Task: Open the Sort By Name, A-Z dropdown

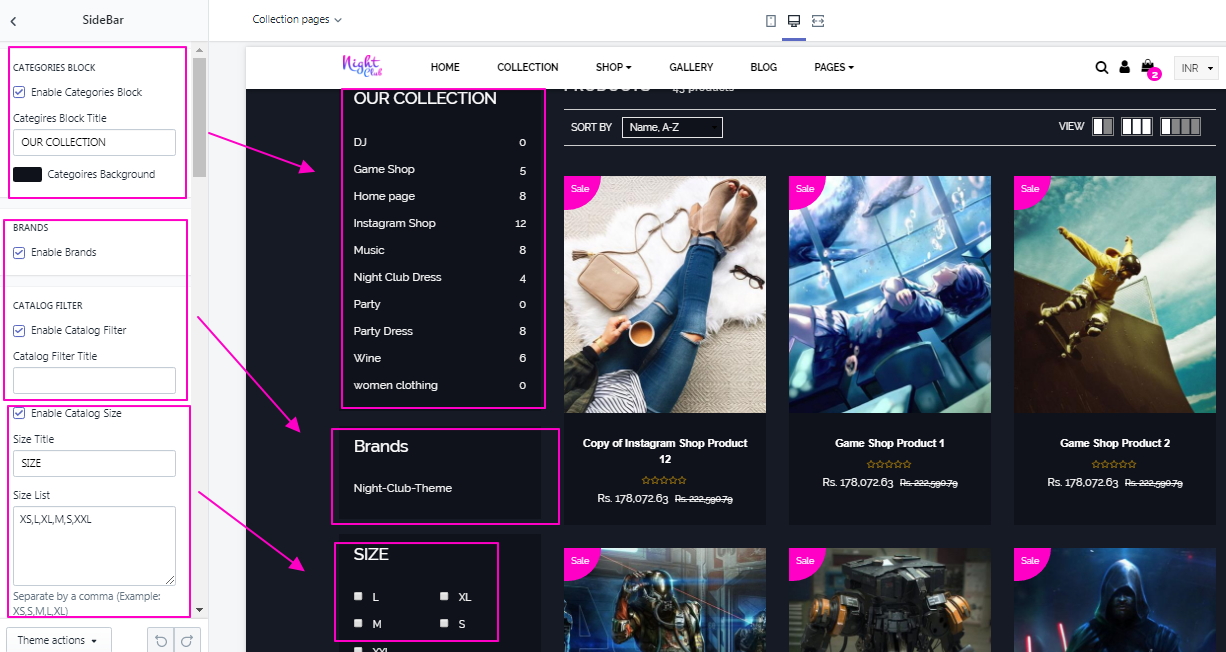Action: click(x=671, y=127)
